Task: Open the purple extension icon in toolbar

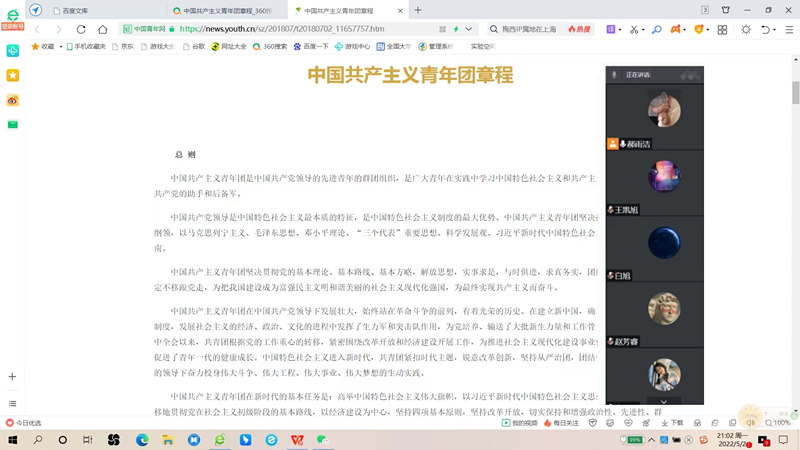Action: (x=611, y=30)
